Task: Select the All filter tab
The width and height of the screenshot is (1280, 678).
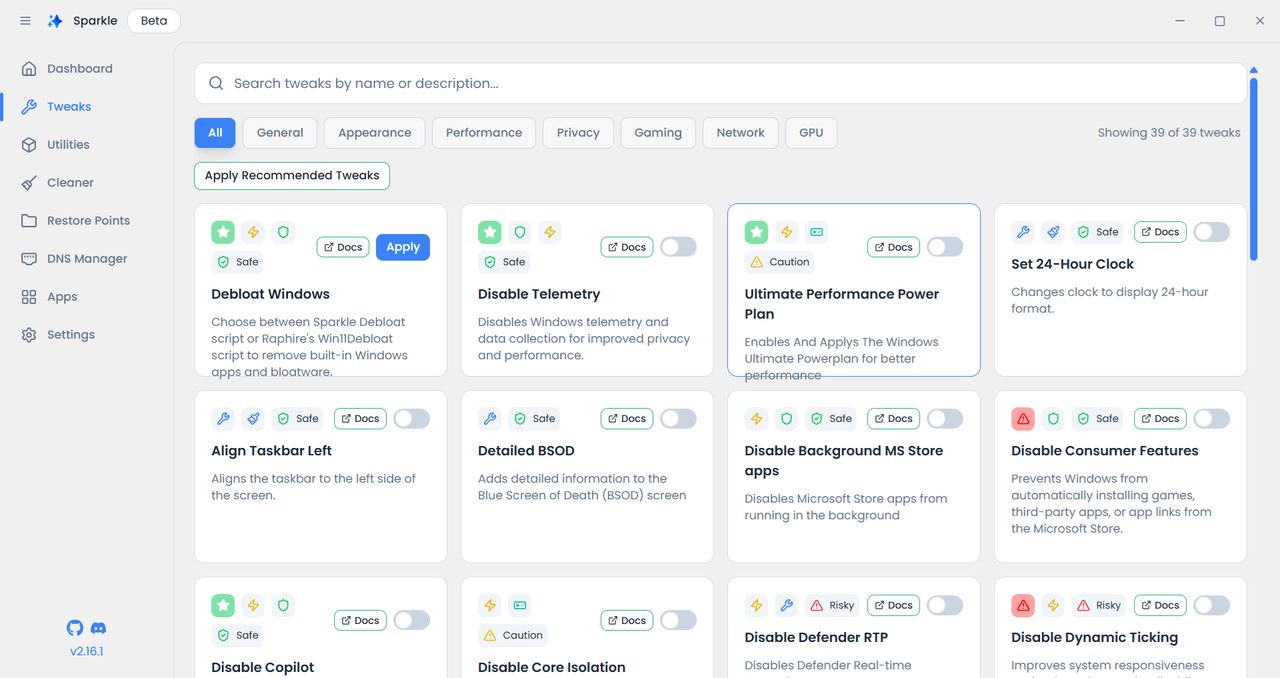Action: [x=215, y=133]
